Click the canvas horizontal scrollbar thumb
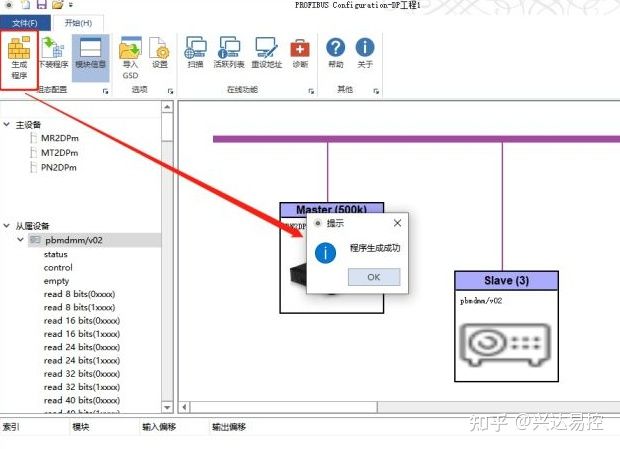 [x=284, y=407]
